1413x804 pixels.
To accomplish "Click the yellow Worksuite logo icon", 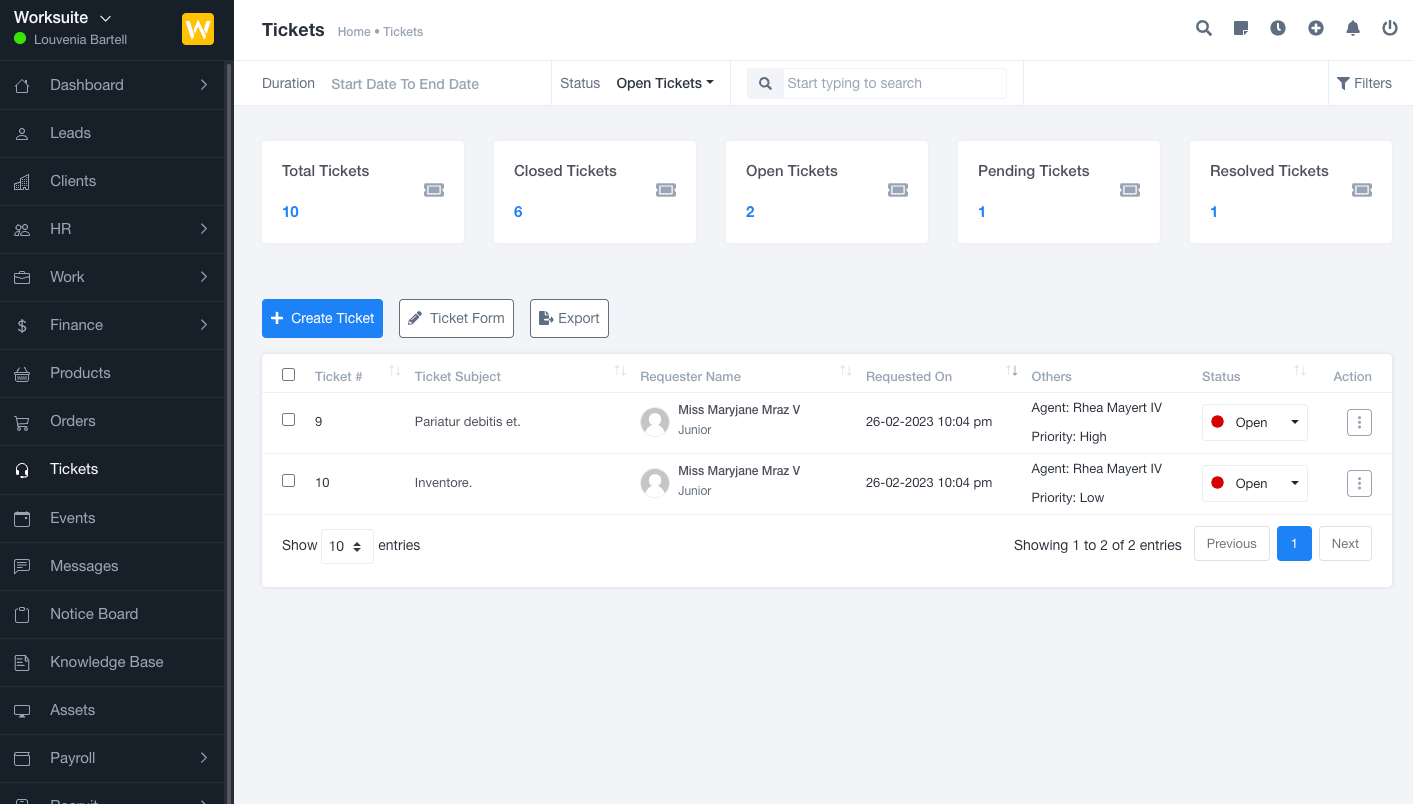I will (198, 29).
